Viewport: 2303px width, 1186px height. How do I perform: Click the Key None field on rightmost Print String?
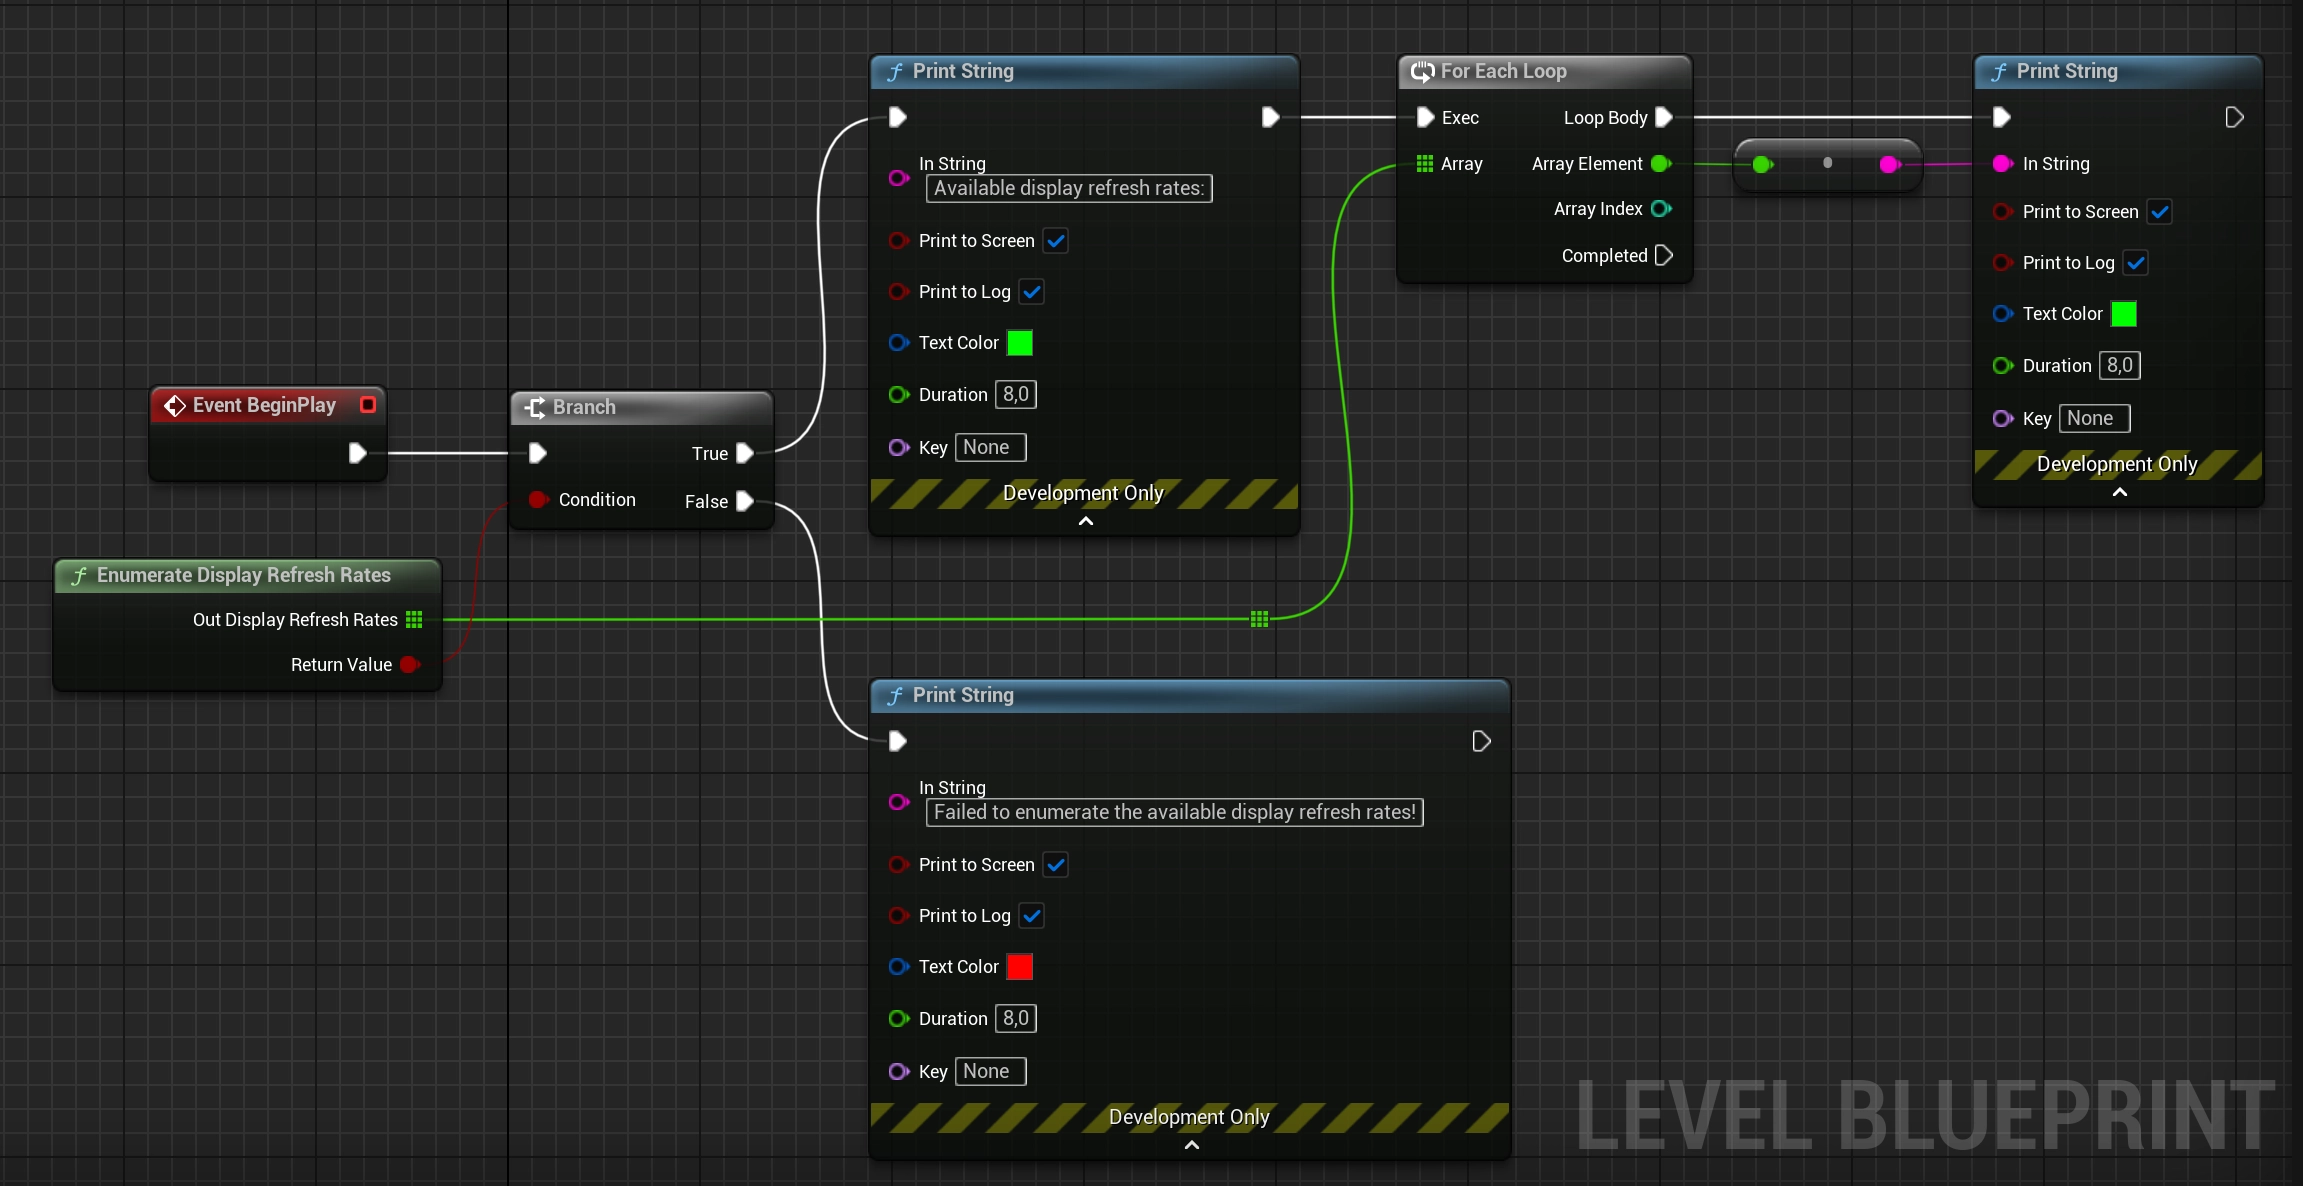tap(2096, 418)
